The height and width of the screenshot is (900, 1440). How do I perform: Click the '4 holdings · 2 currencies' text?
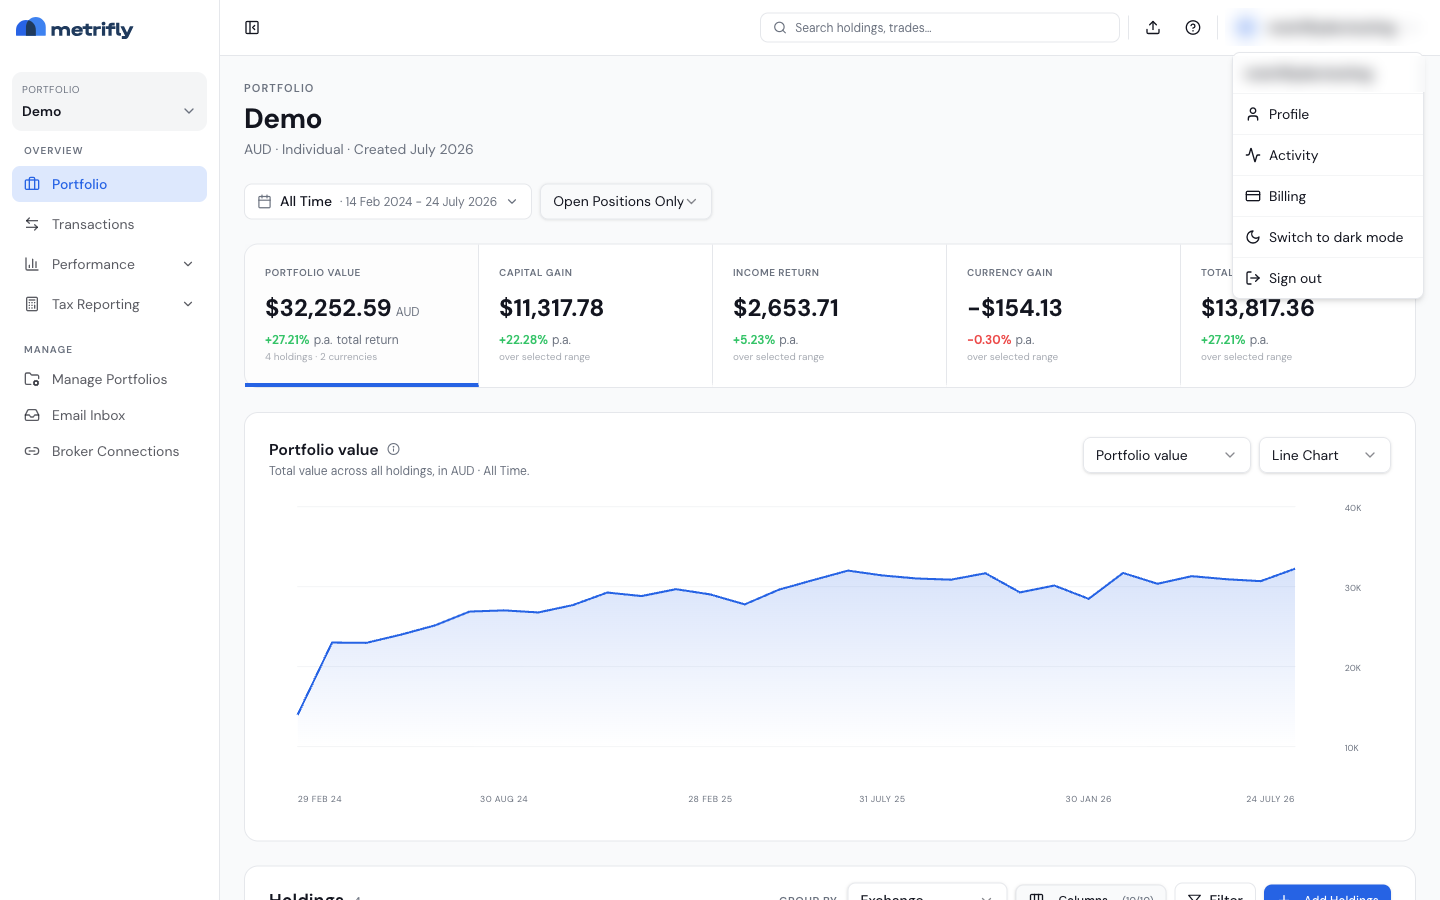(x=321, y=357)
